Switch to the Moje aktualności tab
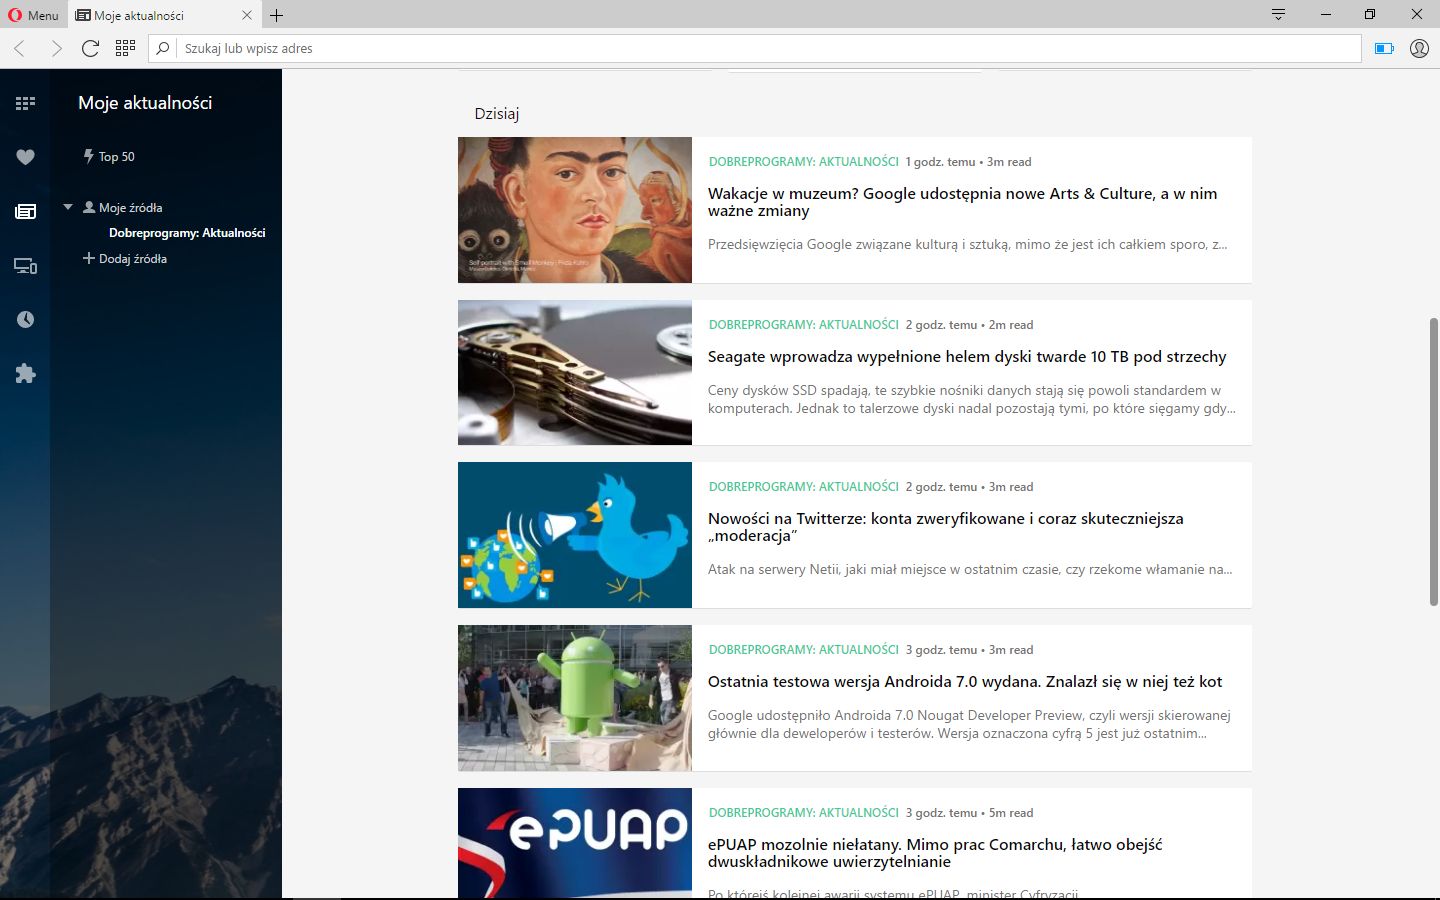Screen dimensions: 1440x900 pyautogui.click(x=165, y=15)
